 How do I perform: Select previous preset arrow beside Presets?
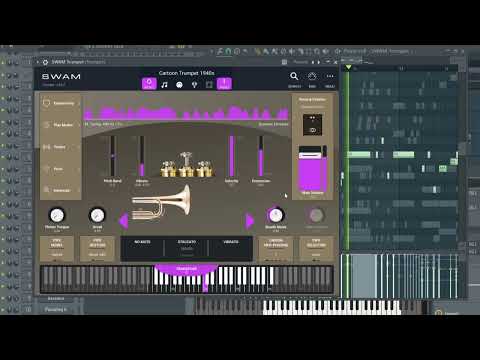[313, 62]
